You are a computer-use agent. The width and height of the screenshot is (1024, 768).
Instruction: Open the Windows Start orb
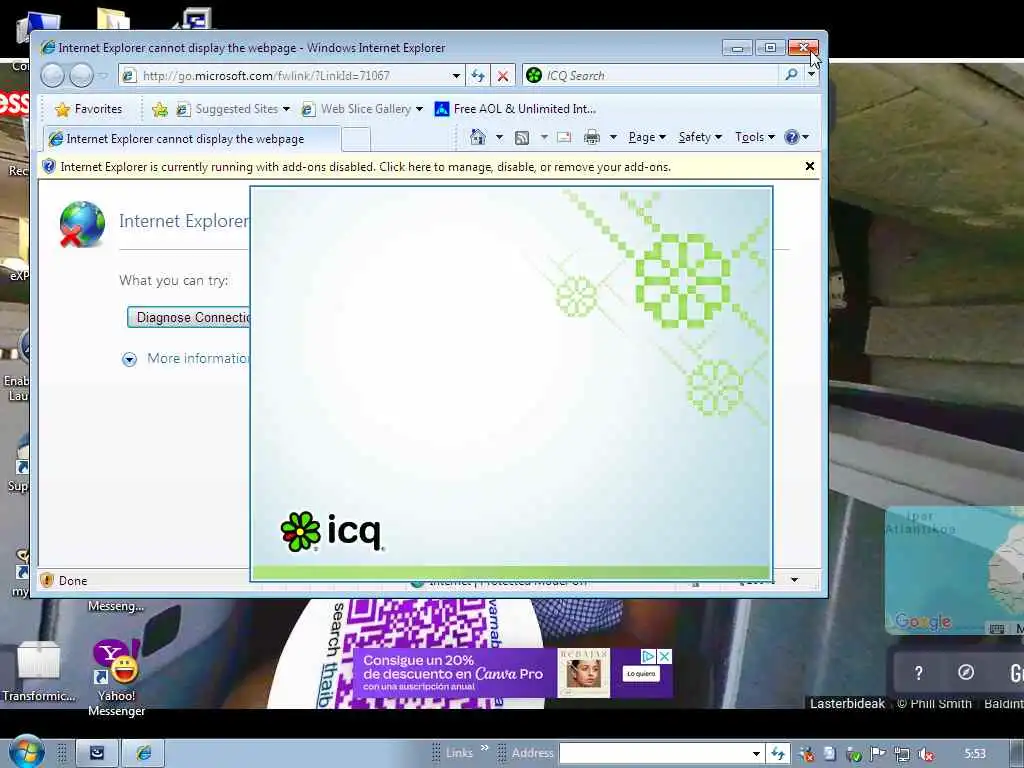(x=26, y=751)
